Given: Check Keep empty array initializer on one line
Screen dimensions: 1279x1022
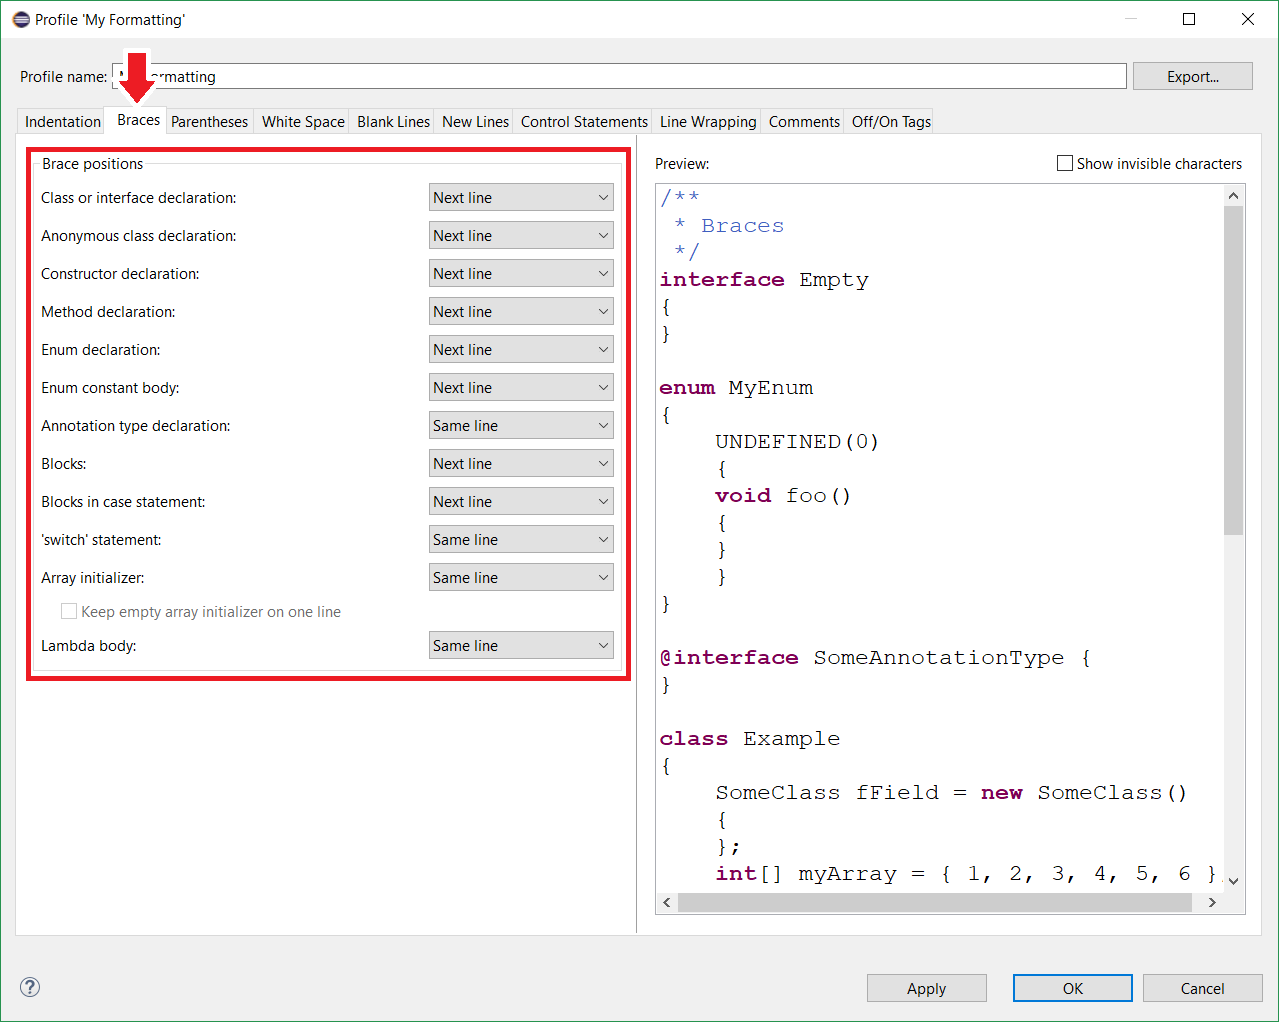Looking at the screenshot, I should [68, 610].
